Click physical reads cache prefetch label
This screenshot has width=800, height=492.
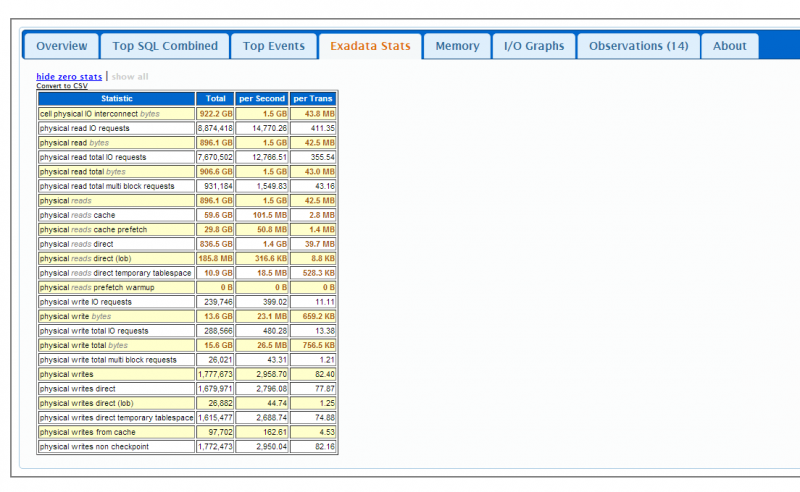[93, 230]
